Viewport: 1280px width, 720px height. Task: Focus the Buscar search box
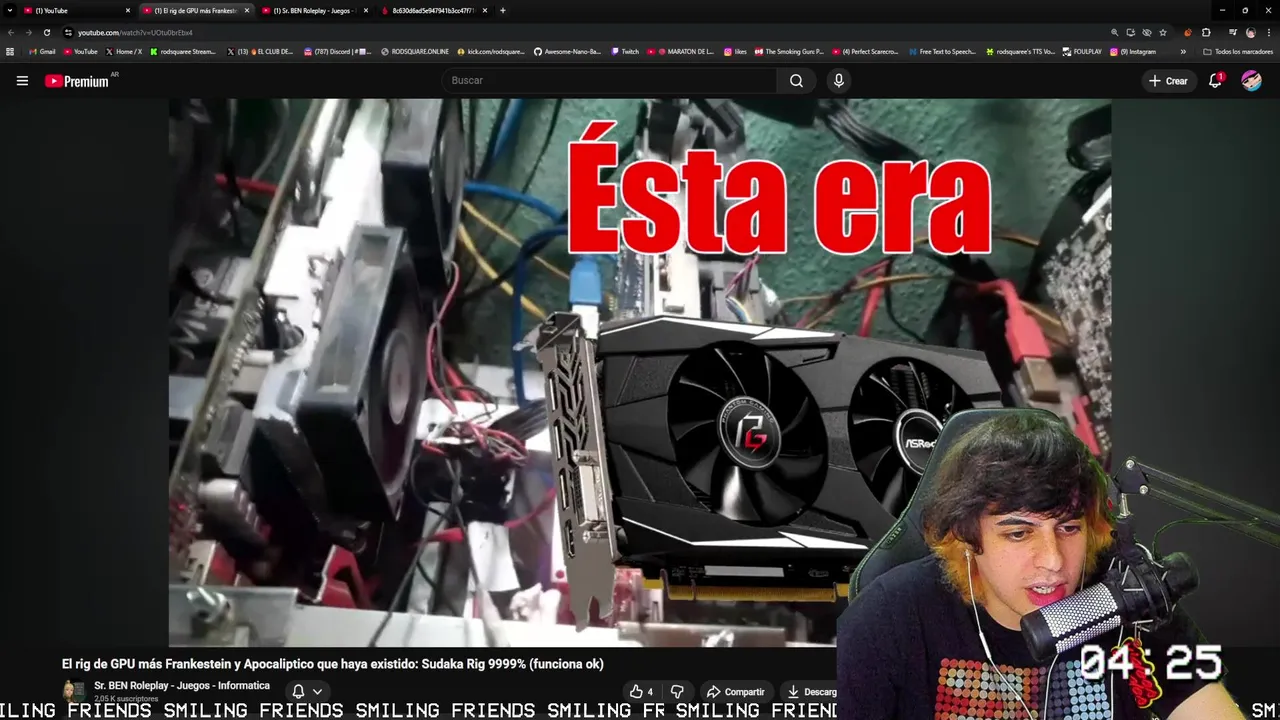coord(609,81)
